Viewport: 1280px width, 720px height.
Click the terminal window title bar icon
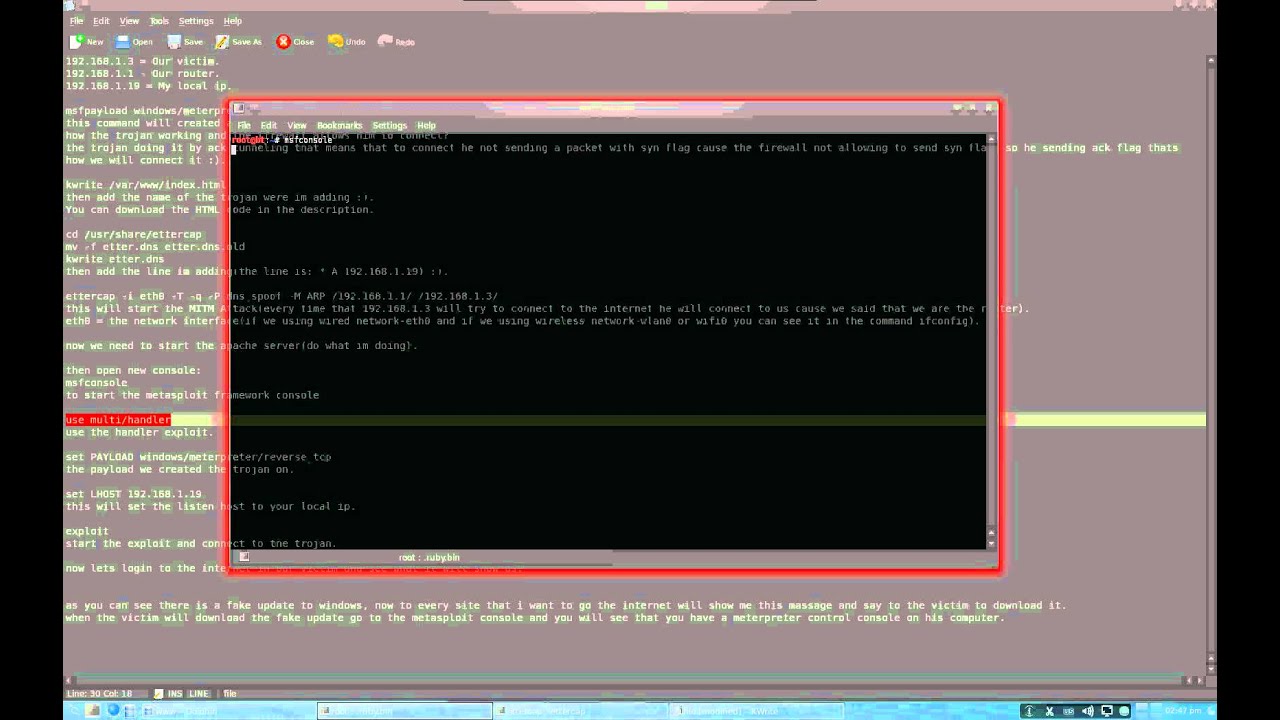241,108
